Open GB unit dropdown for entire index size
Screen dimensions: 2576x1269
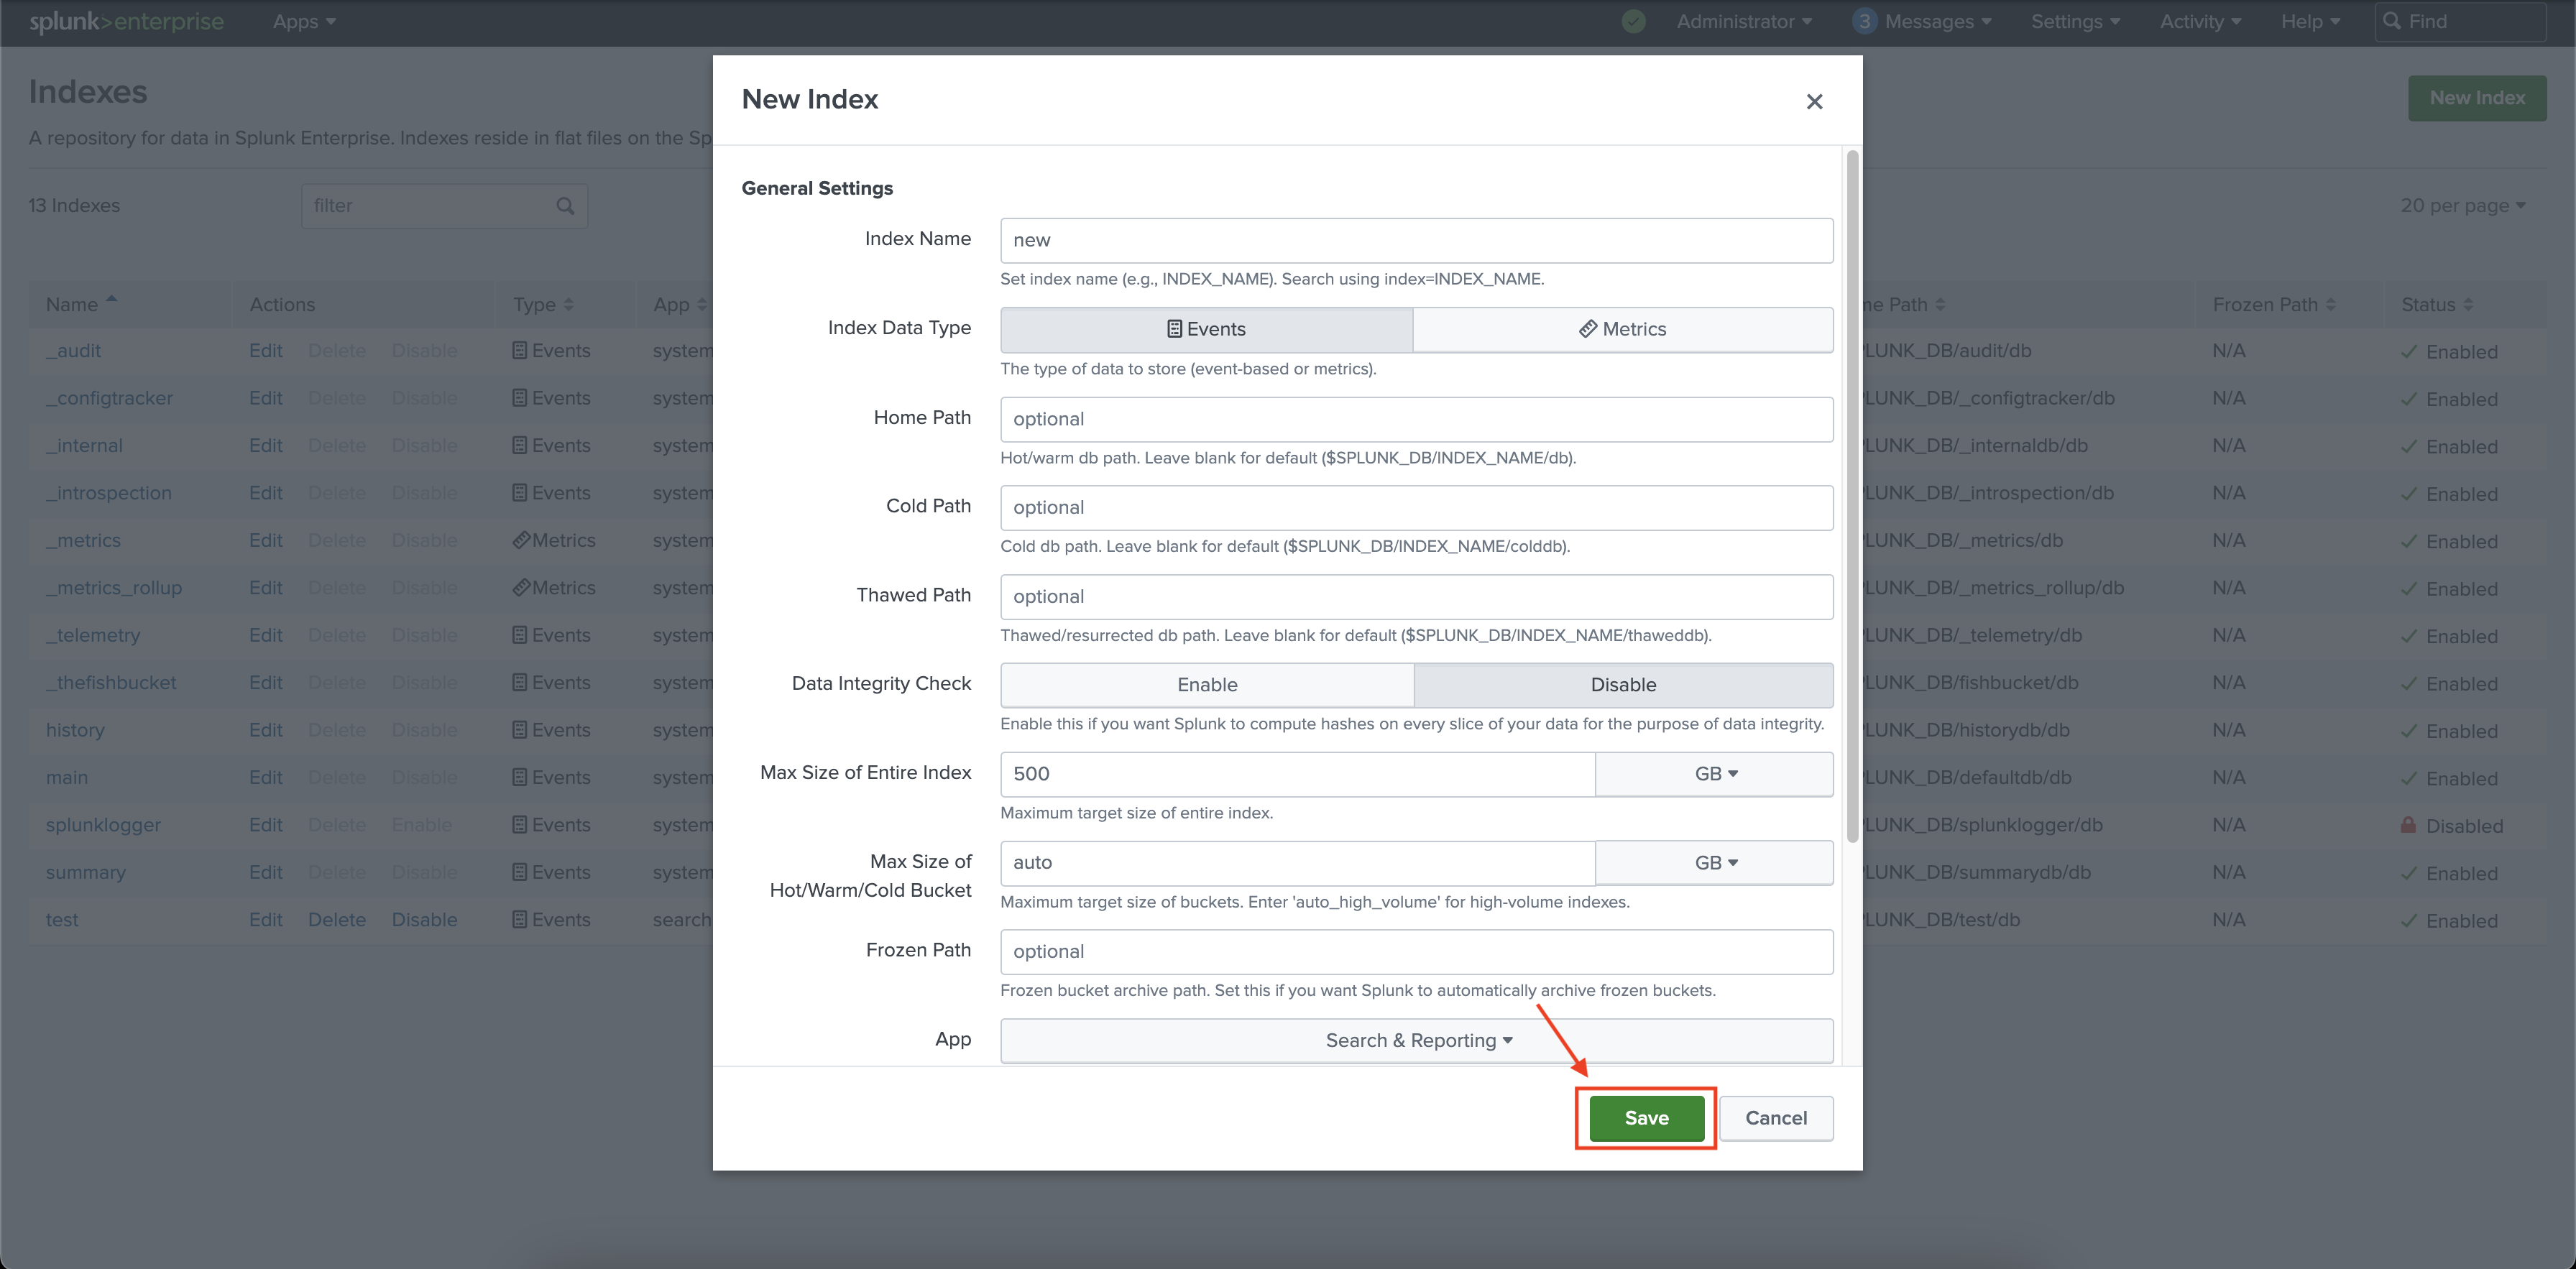pos(1714,774)
